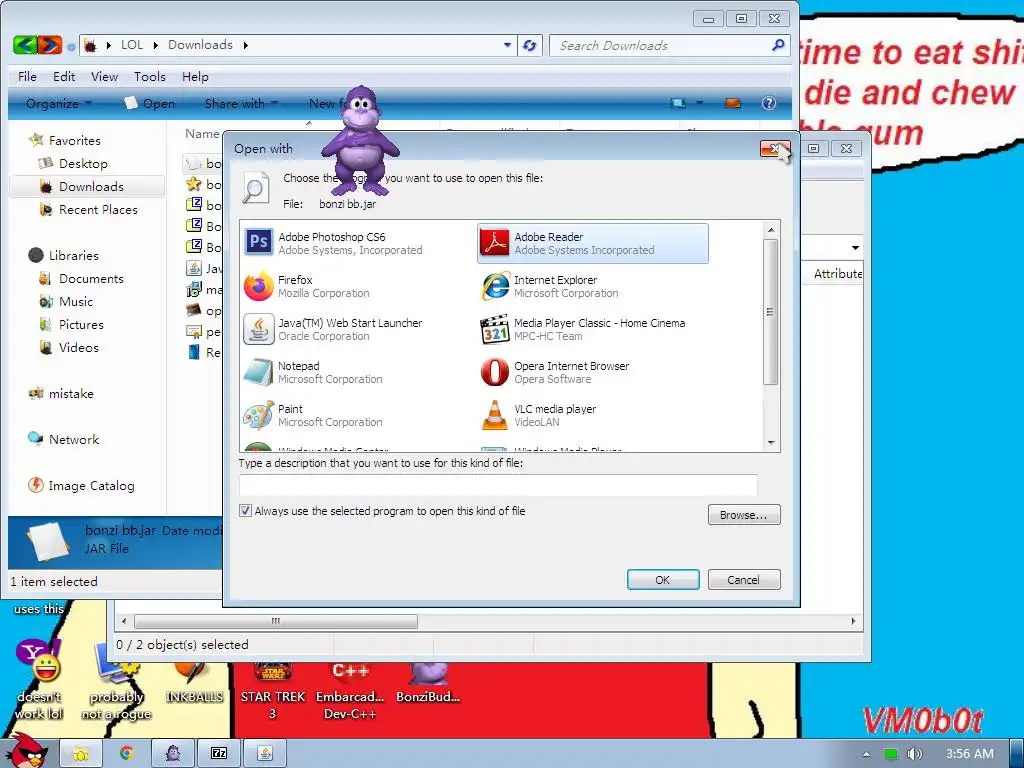Viewport: 1024px width, 768px height.
Task: Select Internet Explorer program icon
Action: (x=496, y=287)
